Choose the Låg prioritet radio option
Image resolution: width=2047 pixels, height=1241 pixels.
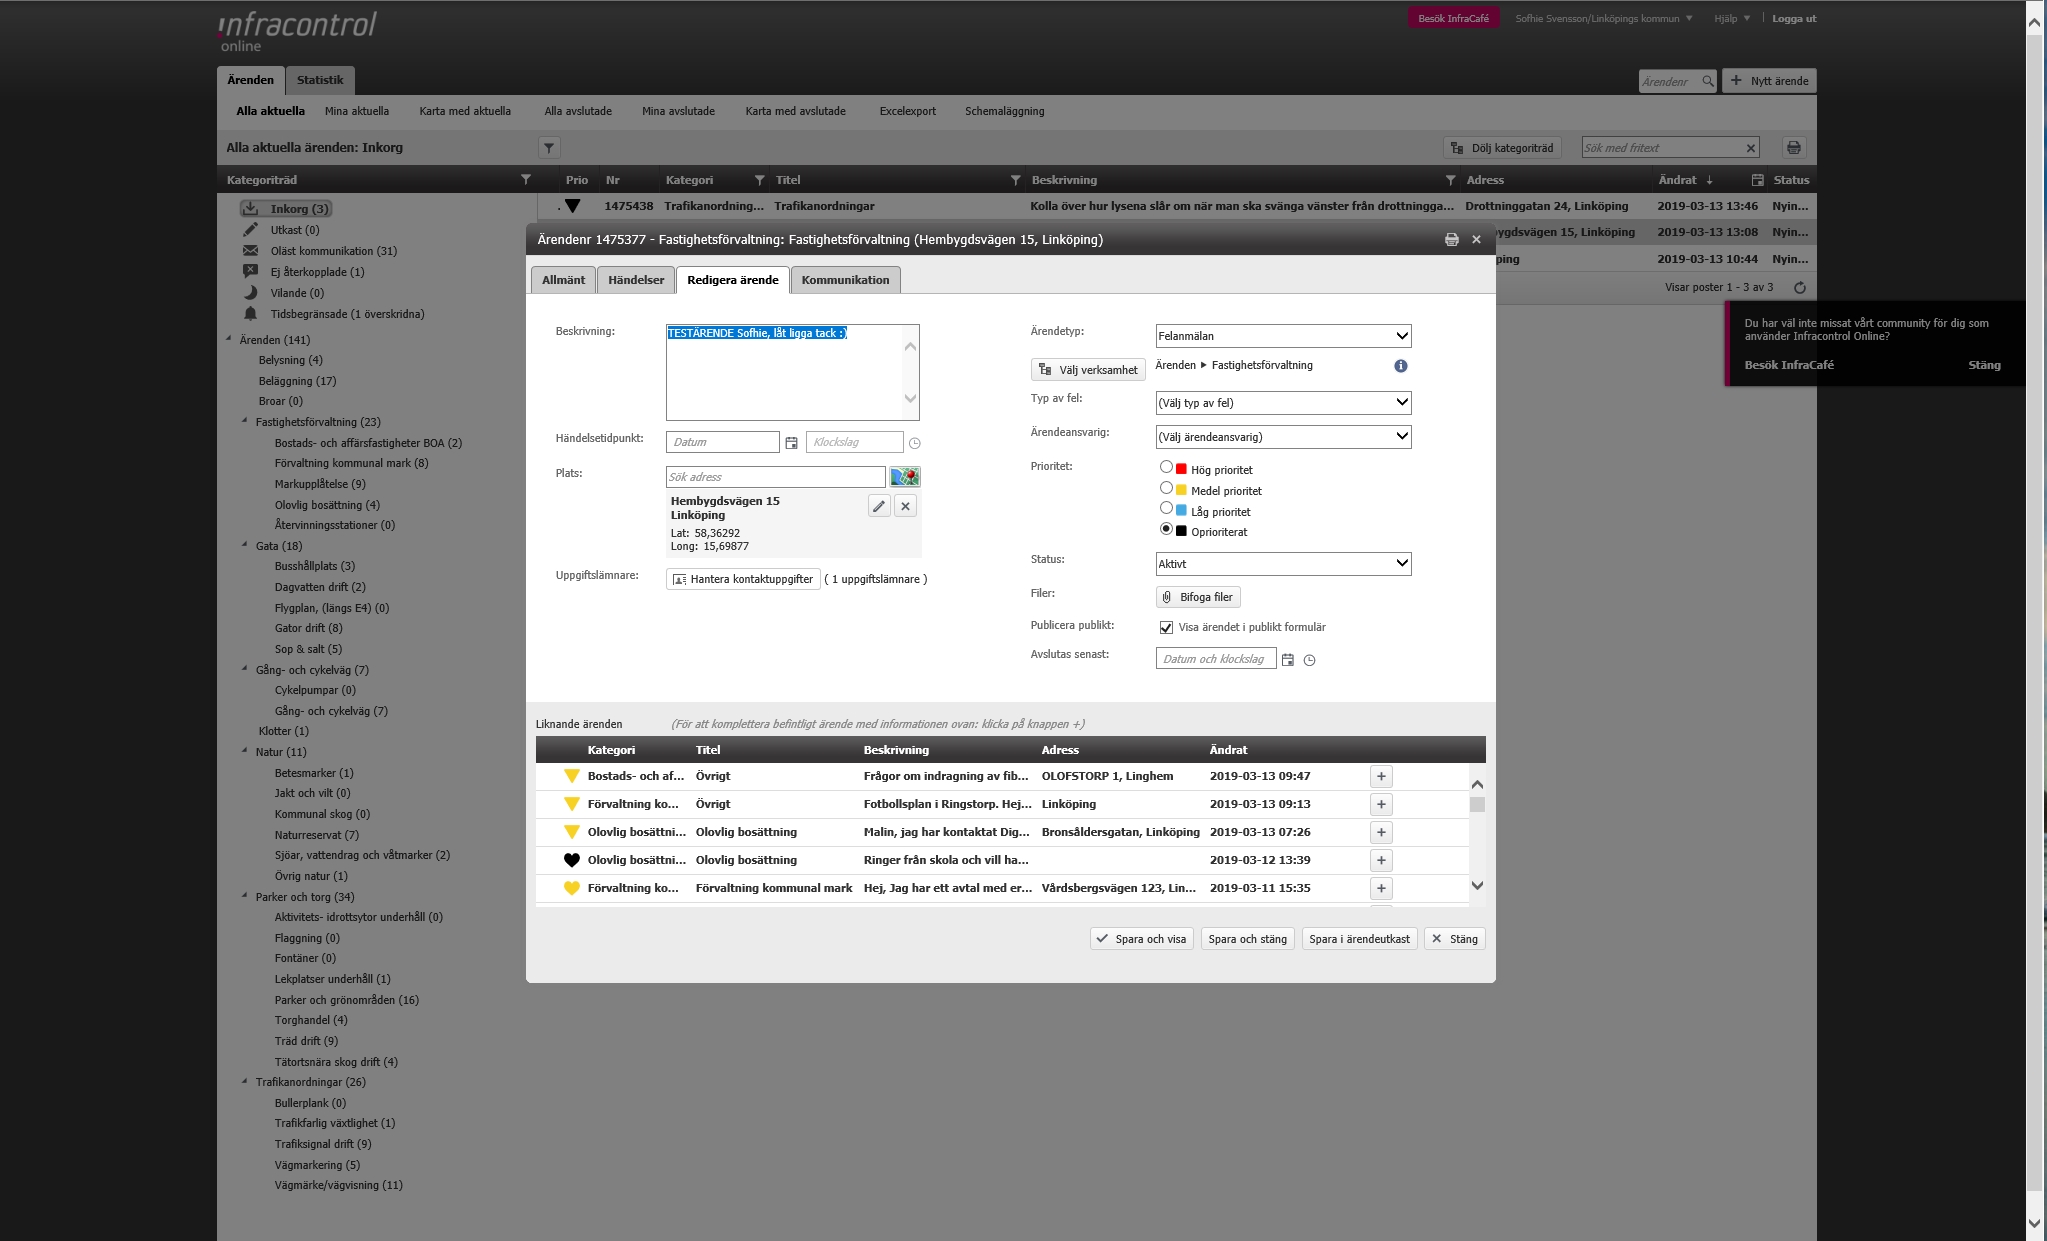pos(1166,508)
